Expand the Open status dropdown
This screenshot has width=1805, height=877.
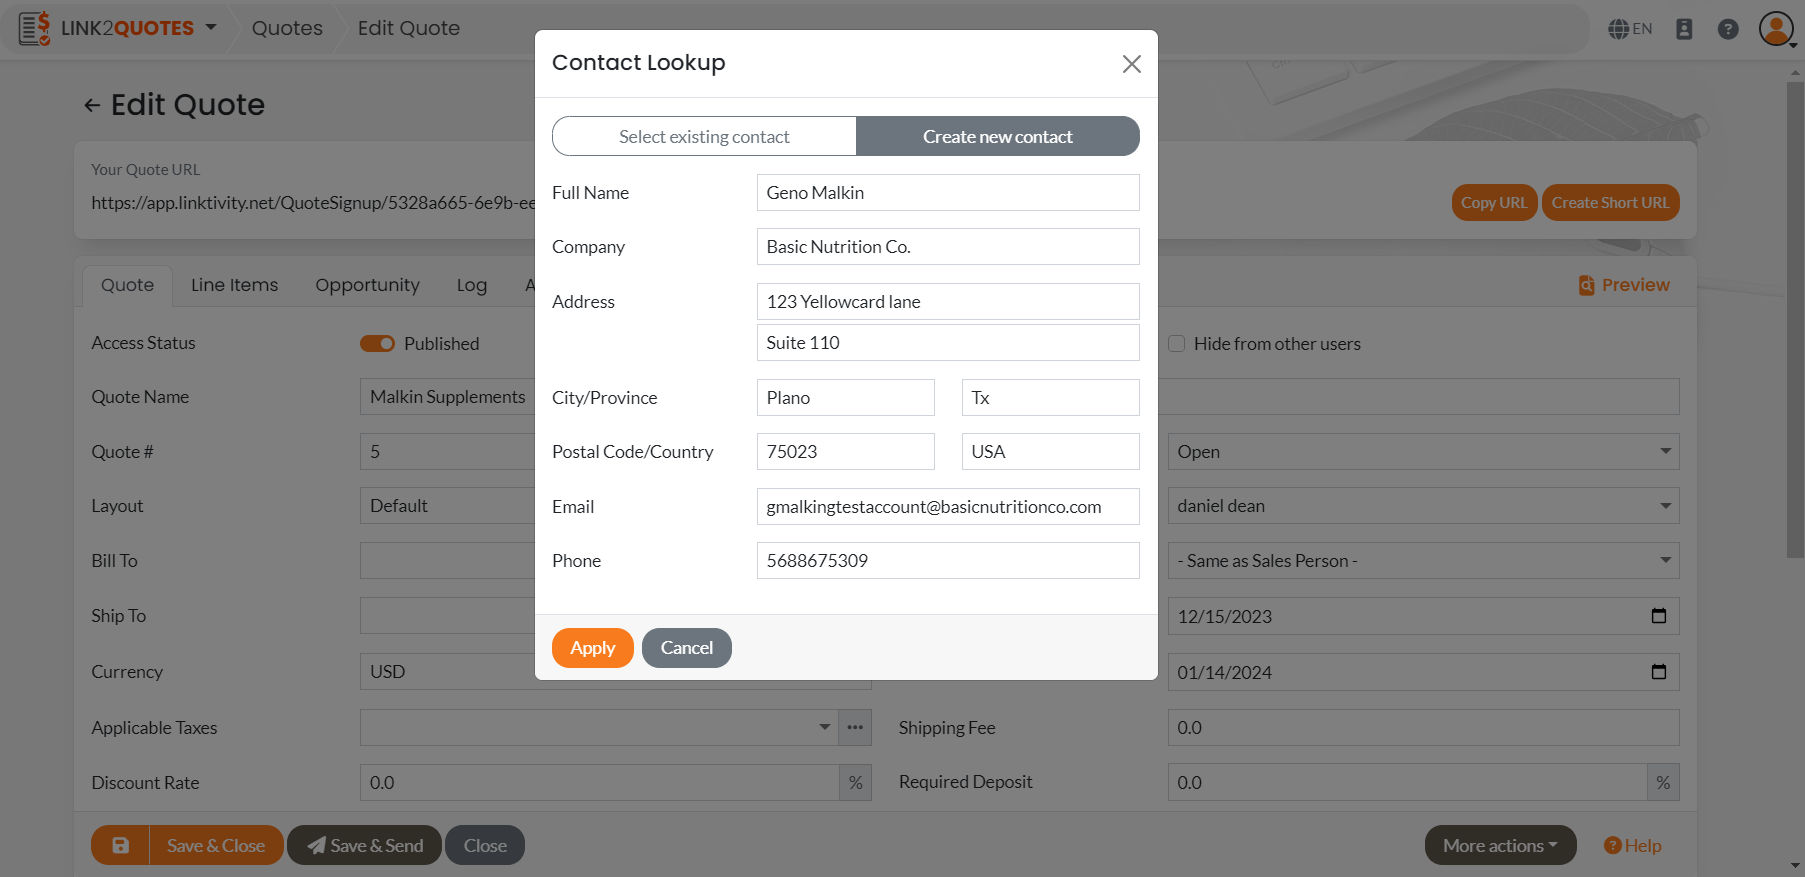[1423, 452]
